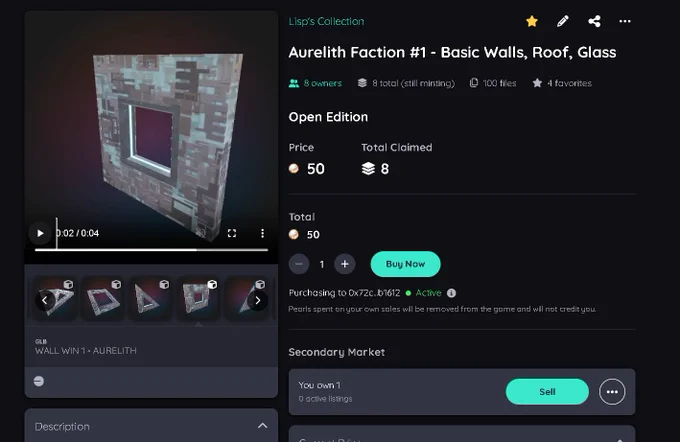Click the 4 favorites label

(562, 83)
